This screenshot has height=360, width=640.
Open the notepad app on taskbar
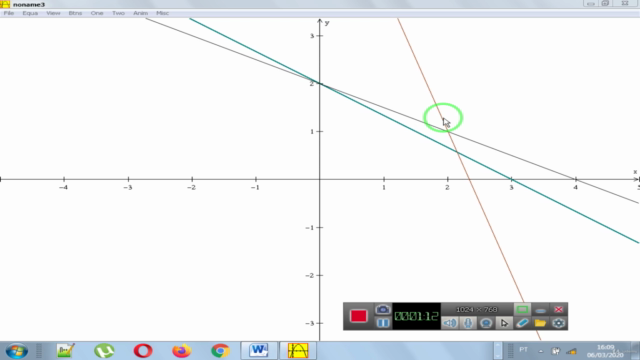pos(65,351)
